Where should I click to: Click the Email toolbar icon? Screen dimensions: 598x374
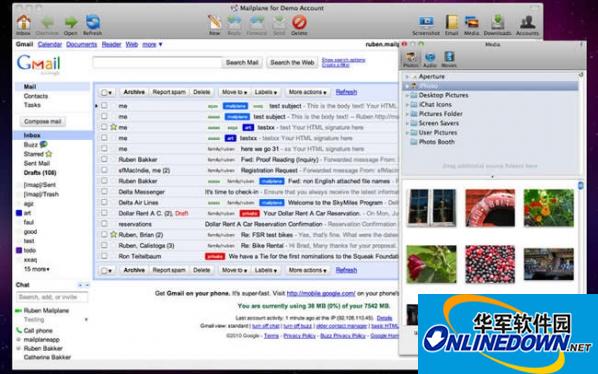[452, 22]
